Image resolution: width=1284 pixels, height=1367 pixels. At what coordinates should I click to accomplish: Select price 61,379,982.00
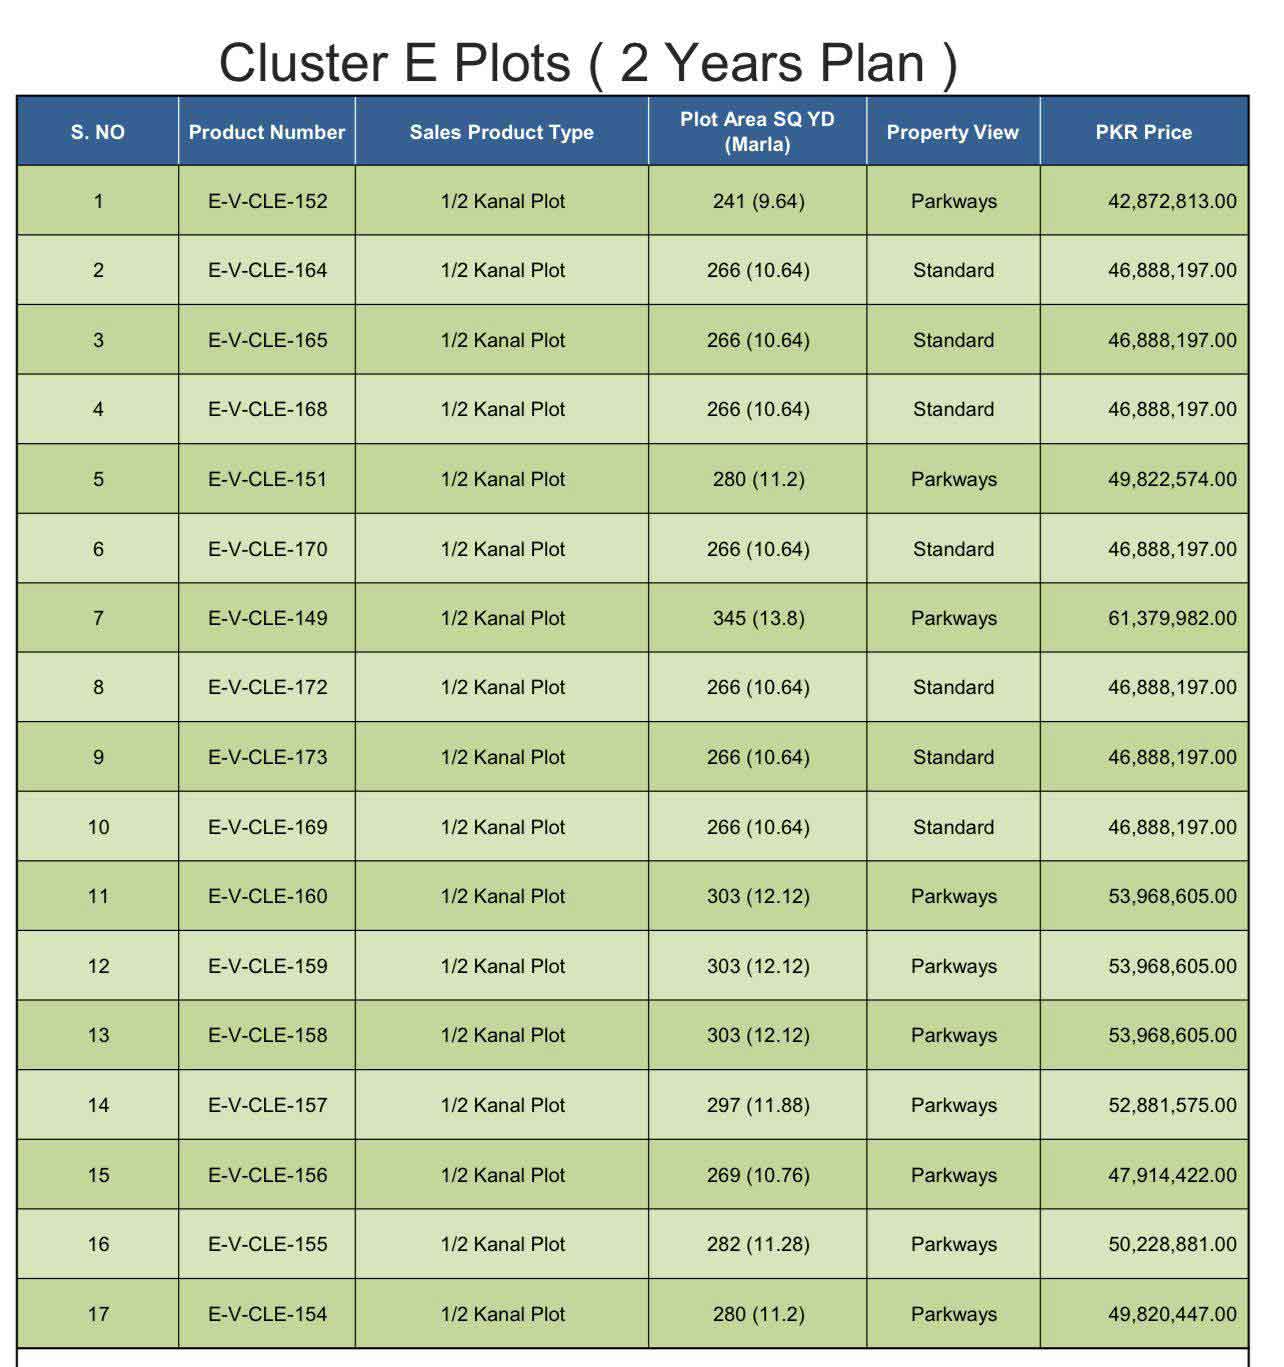click(x=1144, y=618)
